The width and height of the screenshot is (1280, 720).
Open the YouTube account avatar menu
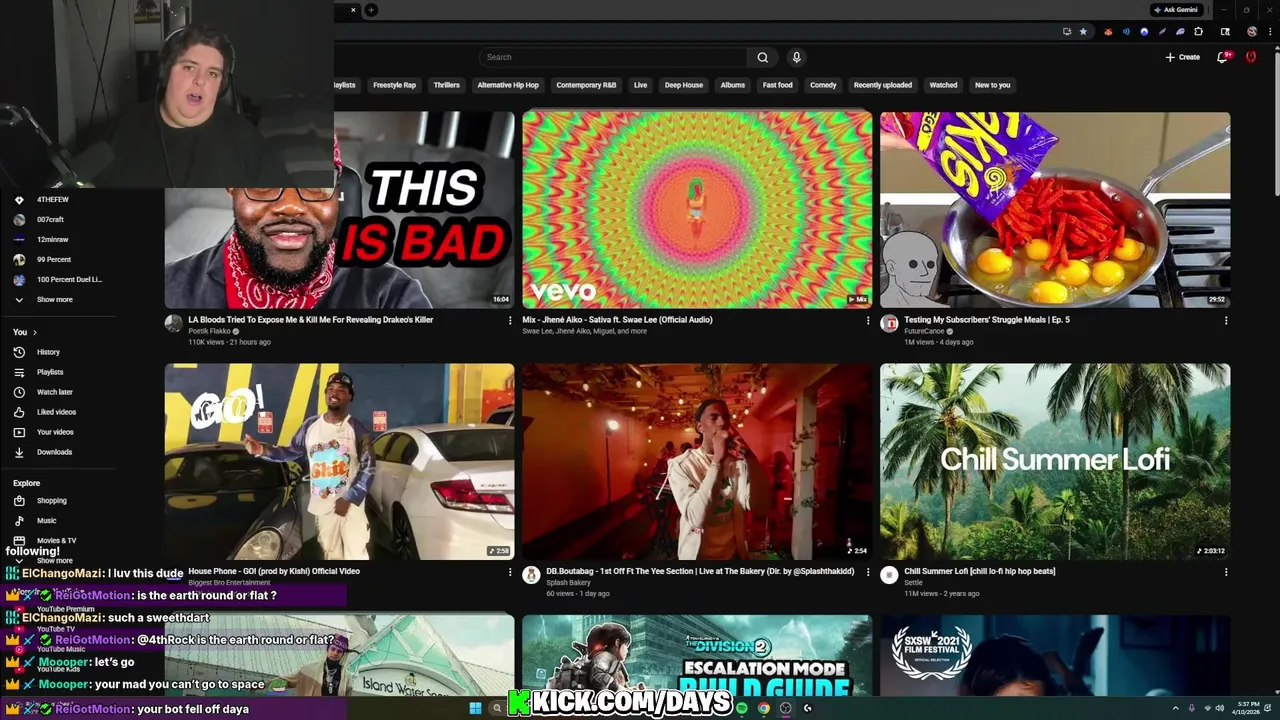(x=1251, y=57)
